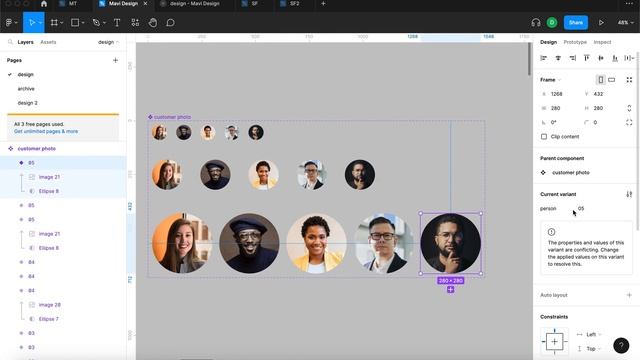Open the SF2 file tab

pyautogui.click(x=294, y=4)
